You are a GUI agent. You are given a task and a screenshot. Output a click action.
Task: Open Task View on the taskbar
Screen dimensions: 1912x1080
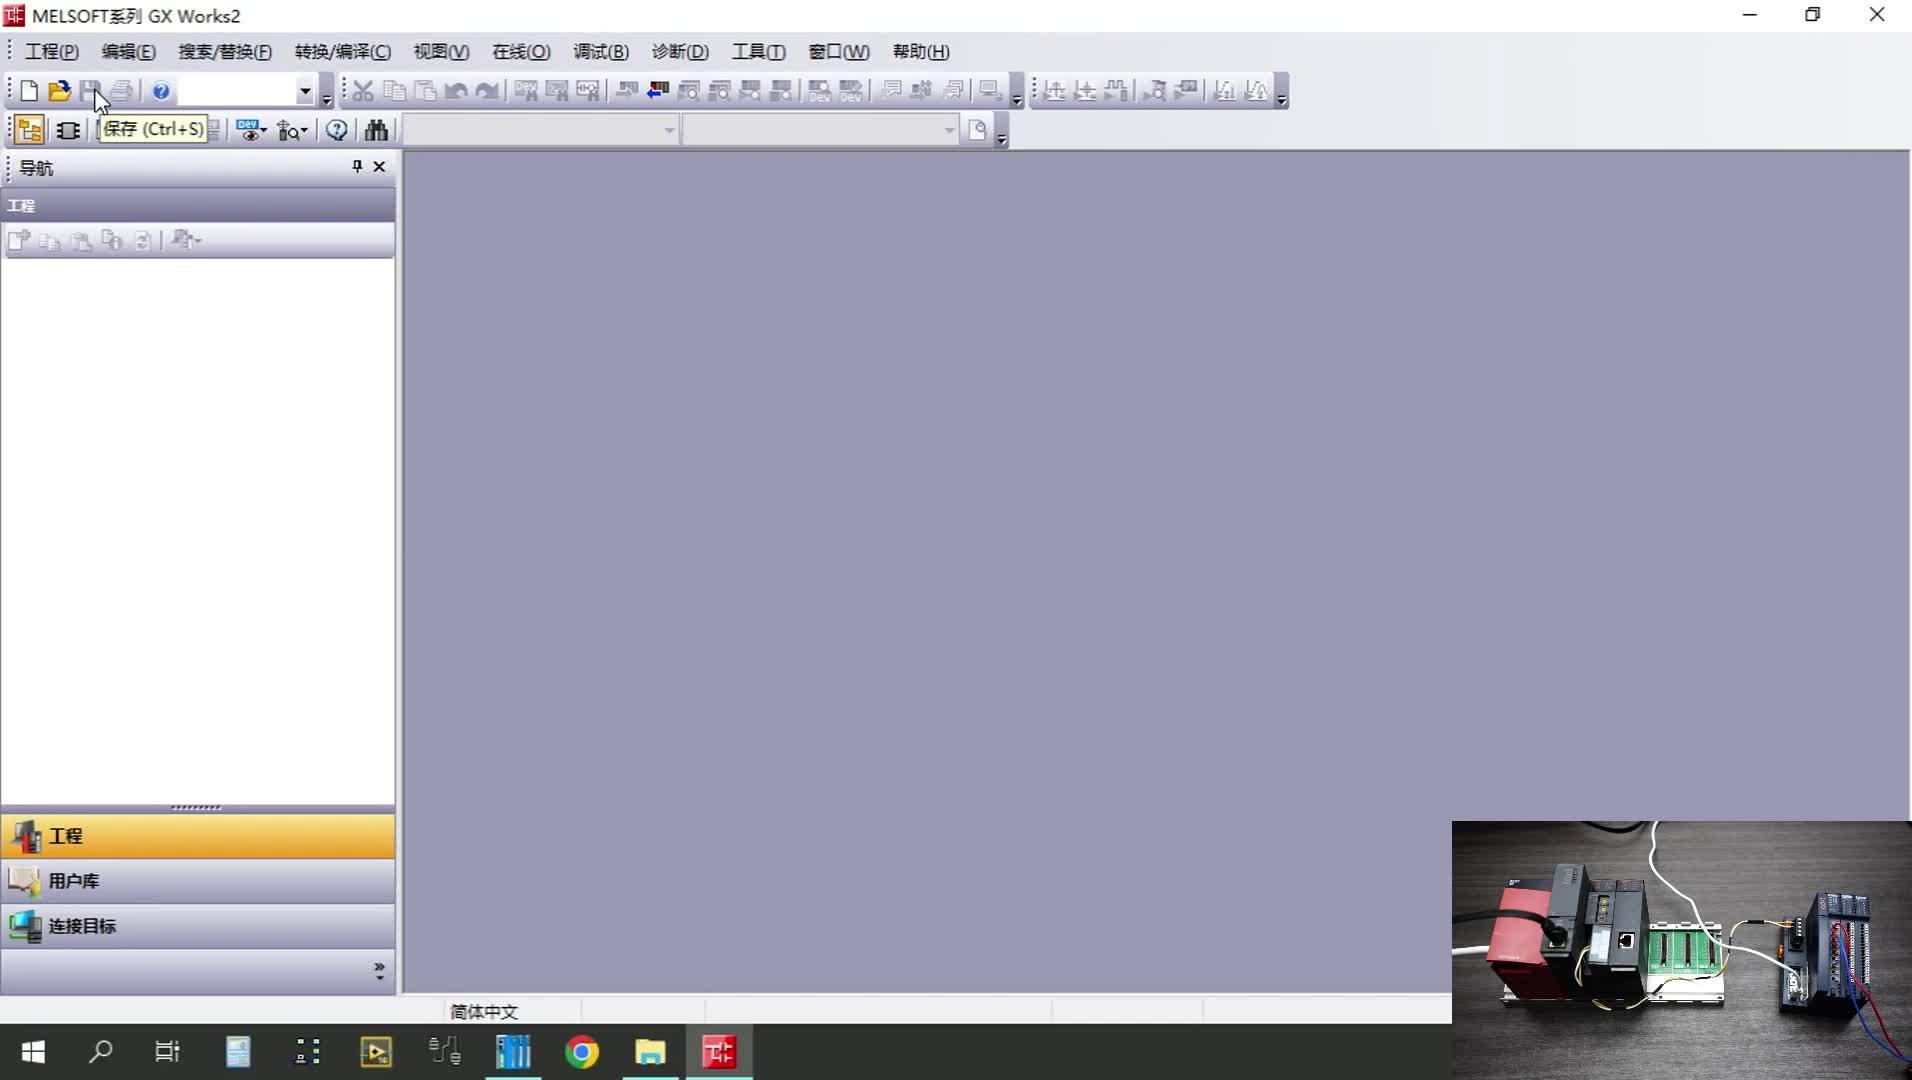point(167,1052)
